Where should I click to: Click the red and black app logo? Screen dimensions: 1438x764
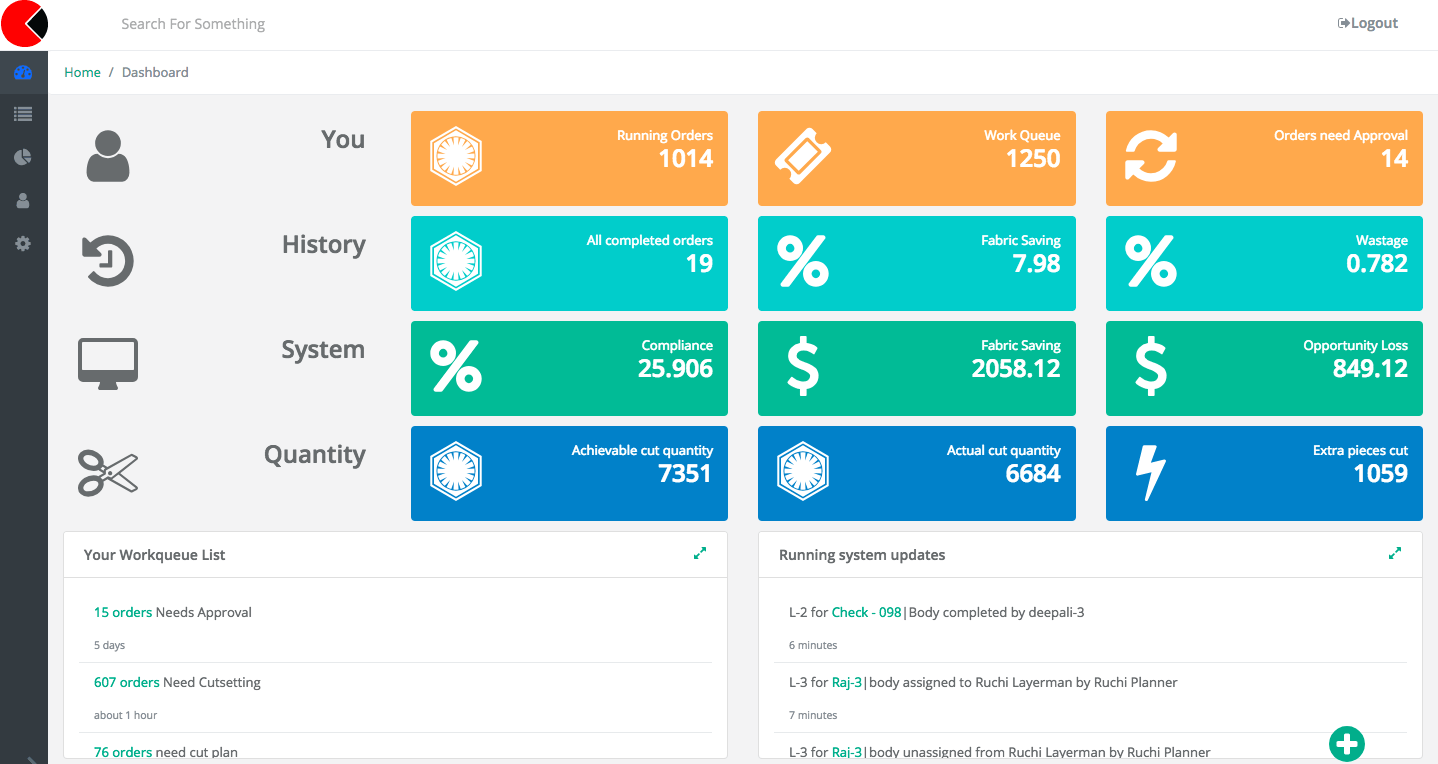[x=24, y=24]
